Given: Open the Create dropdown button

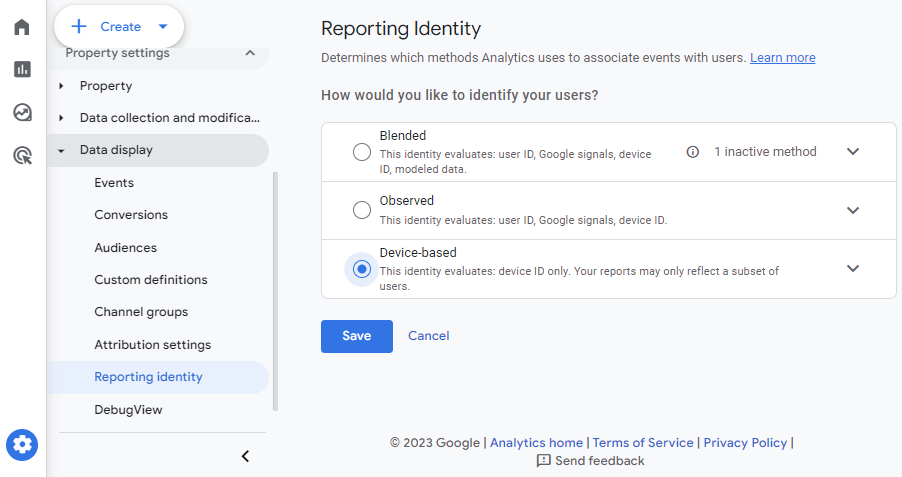Looking at the screenshot, I should coord(119,27).
